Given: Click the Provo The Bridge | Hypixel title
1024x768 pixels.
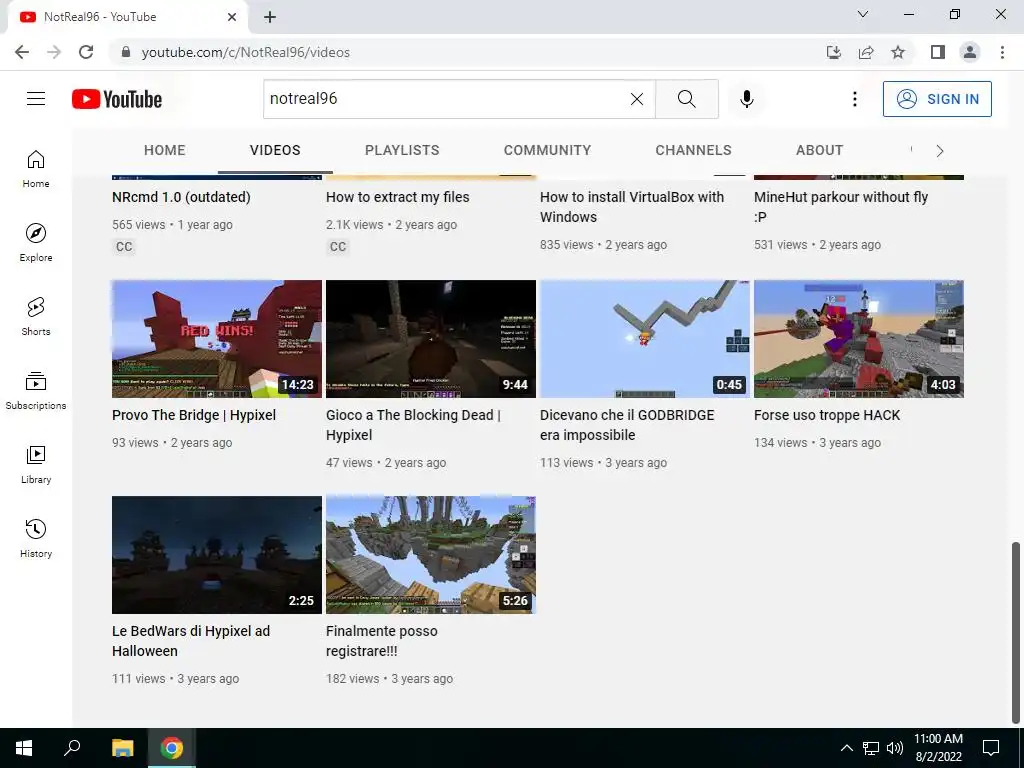Looking at the screenshot, I should click(x=194, y=415).
